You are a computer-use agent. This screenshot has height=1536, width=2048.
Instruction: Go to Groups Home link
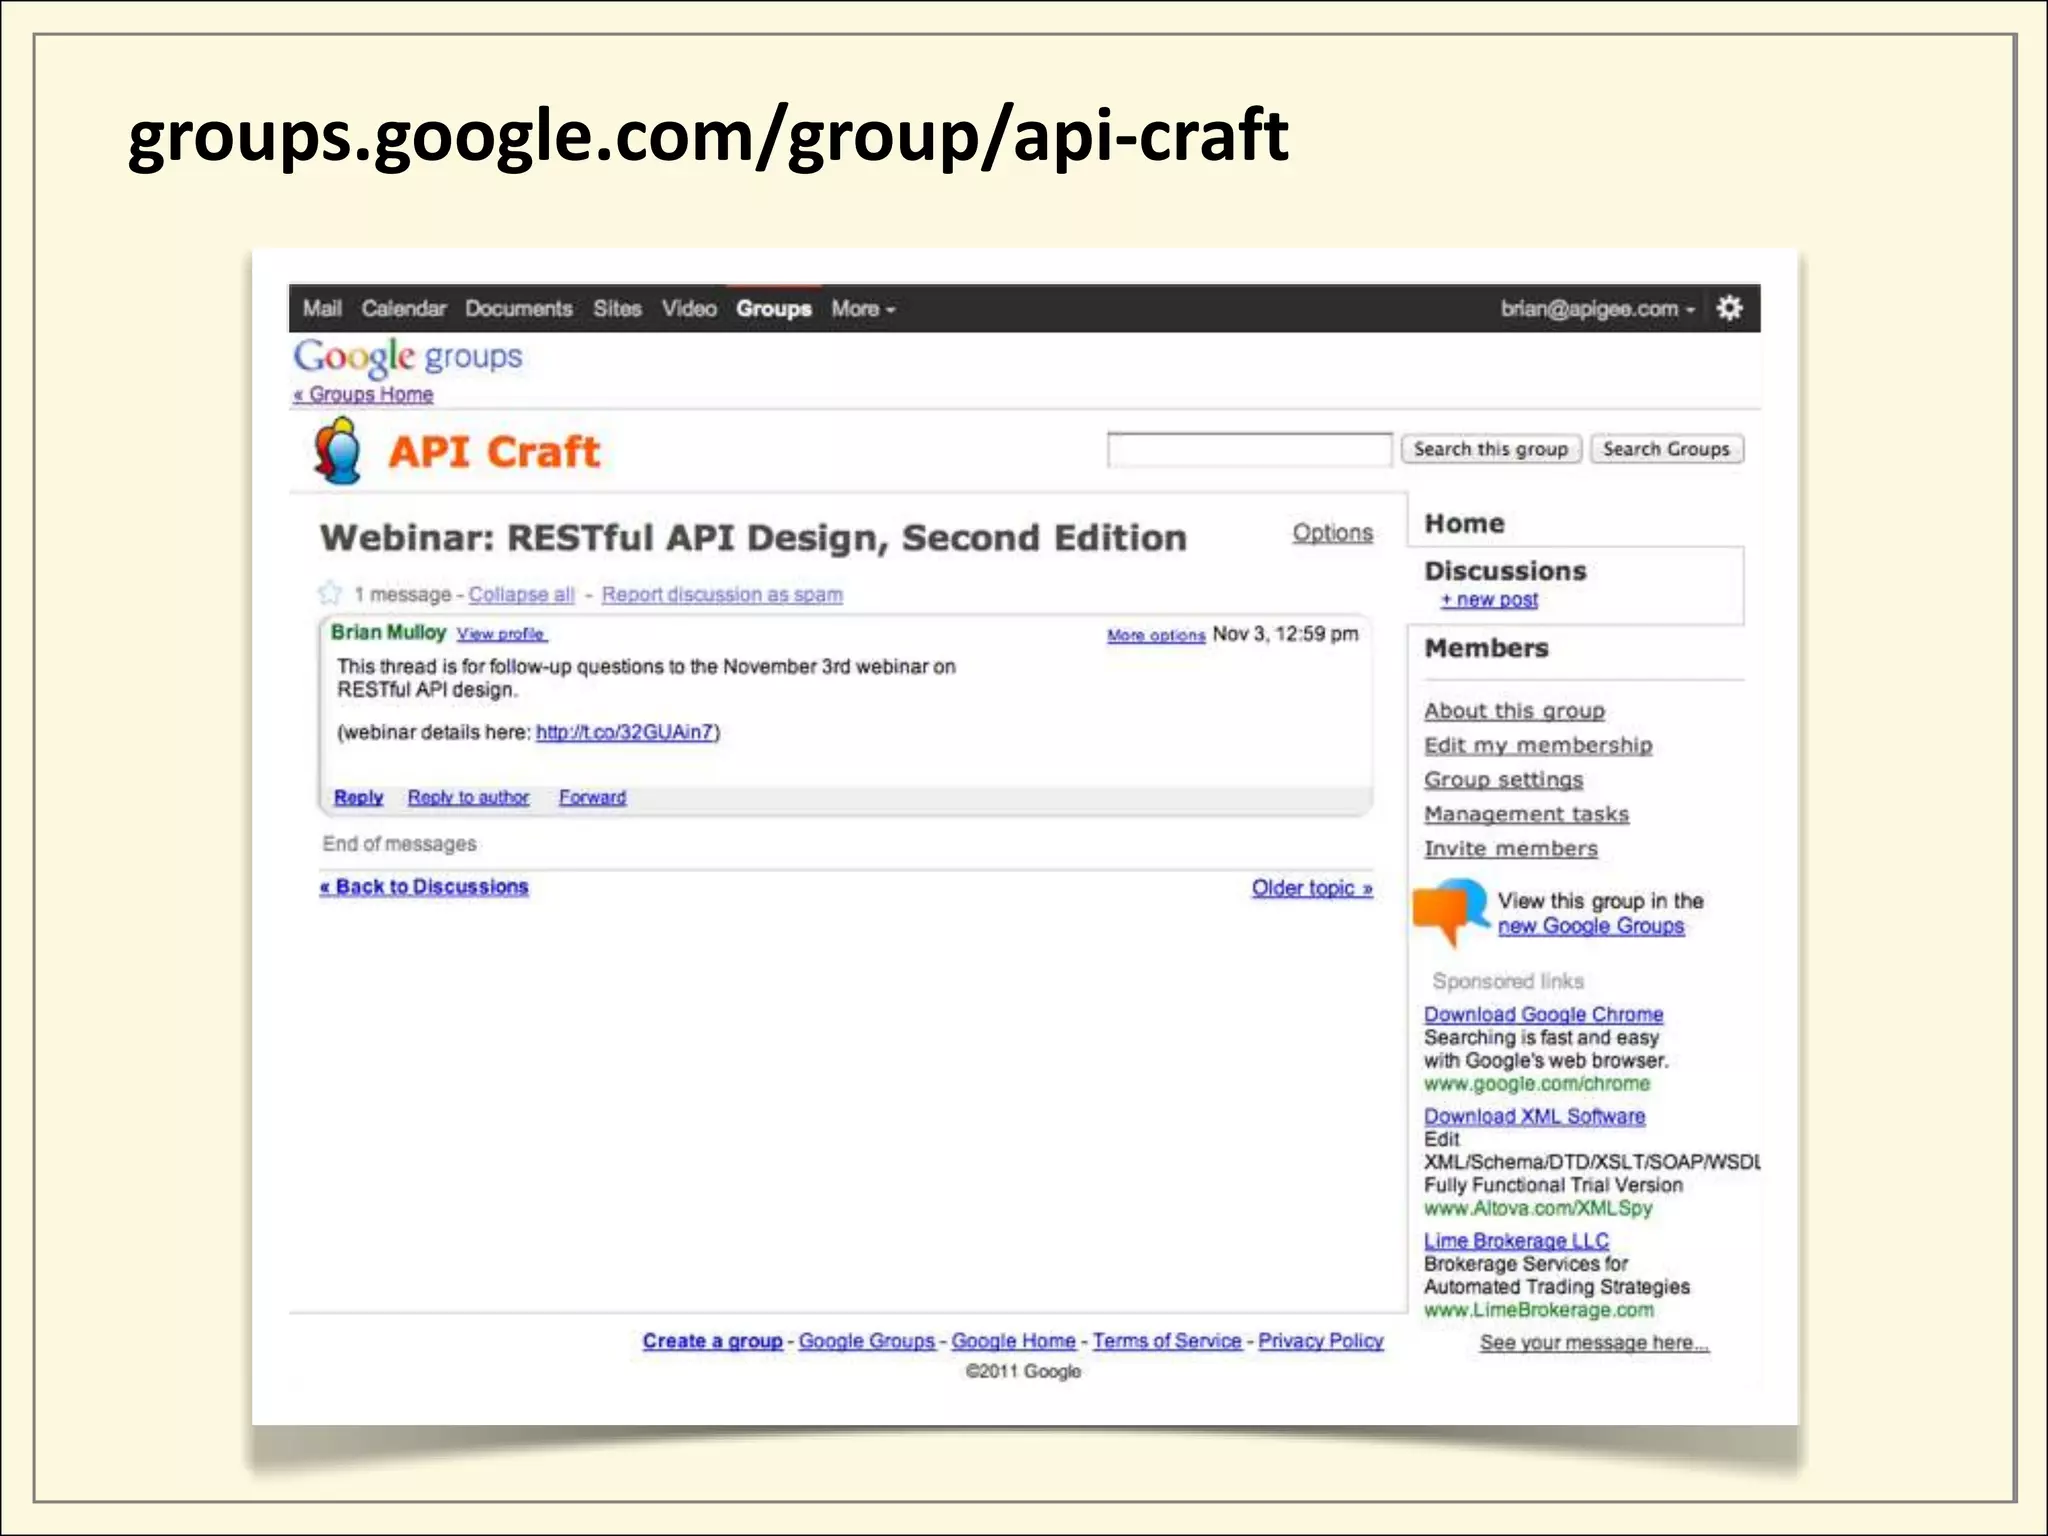coord(363,394)
